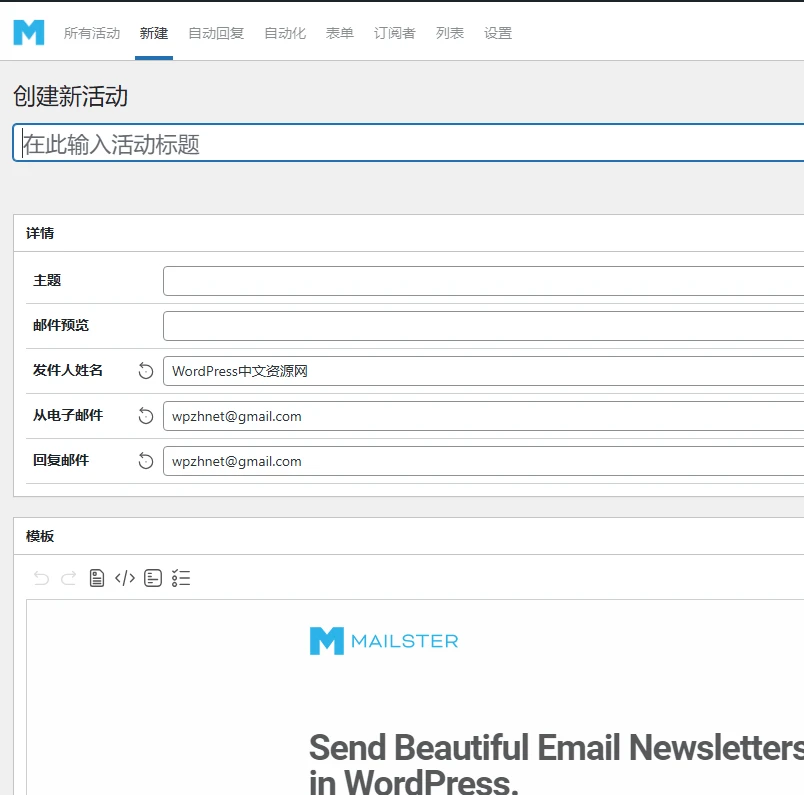
Task: Open the template file icon in the editor toolbar
Action: [x=96, y=577]
